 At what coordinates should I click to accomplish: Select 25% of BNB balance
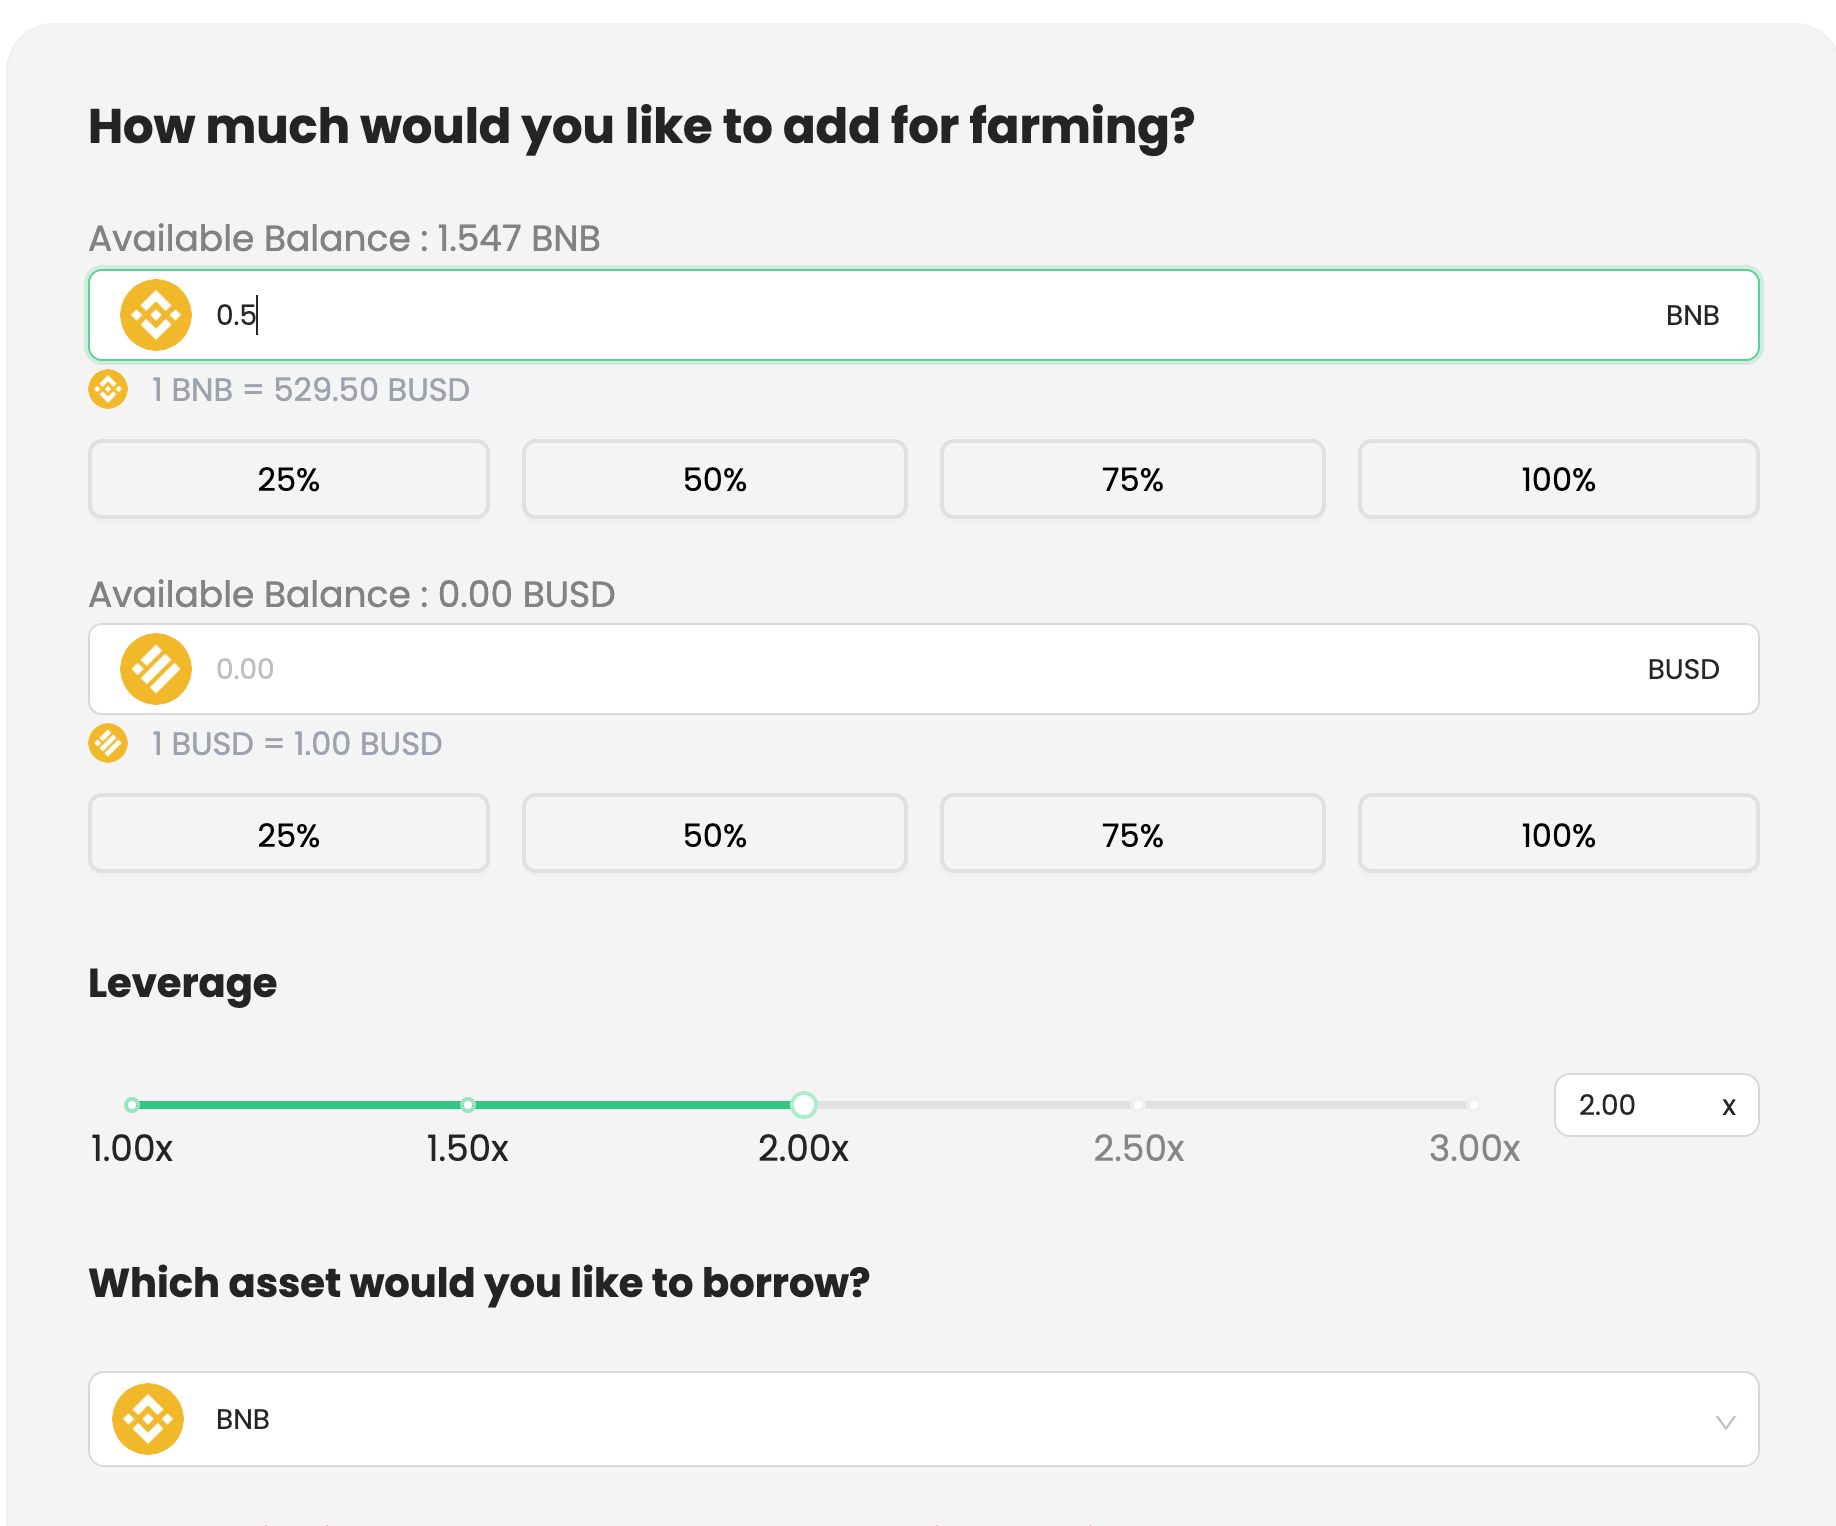coord(289,479)
